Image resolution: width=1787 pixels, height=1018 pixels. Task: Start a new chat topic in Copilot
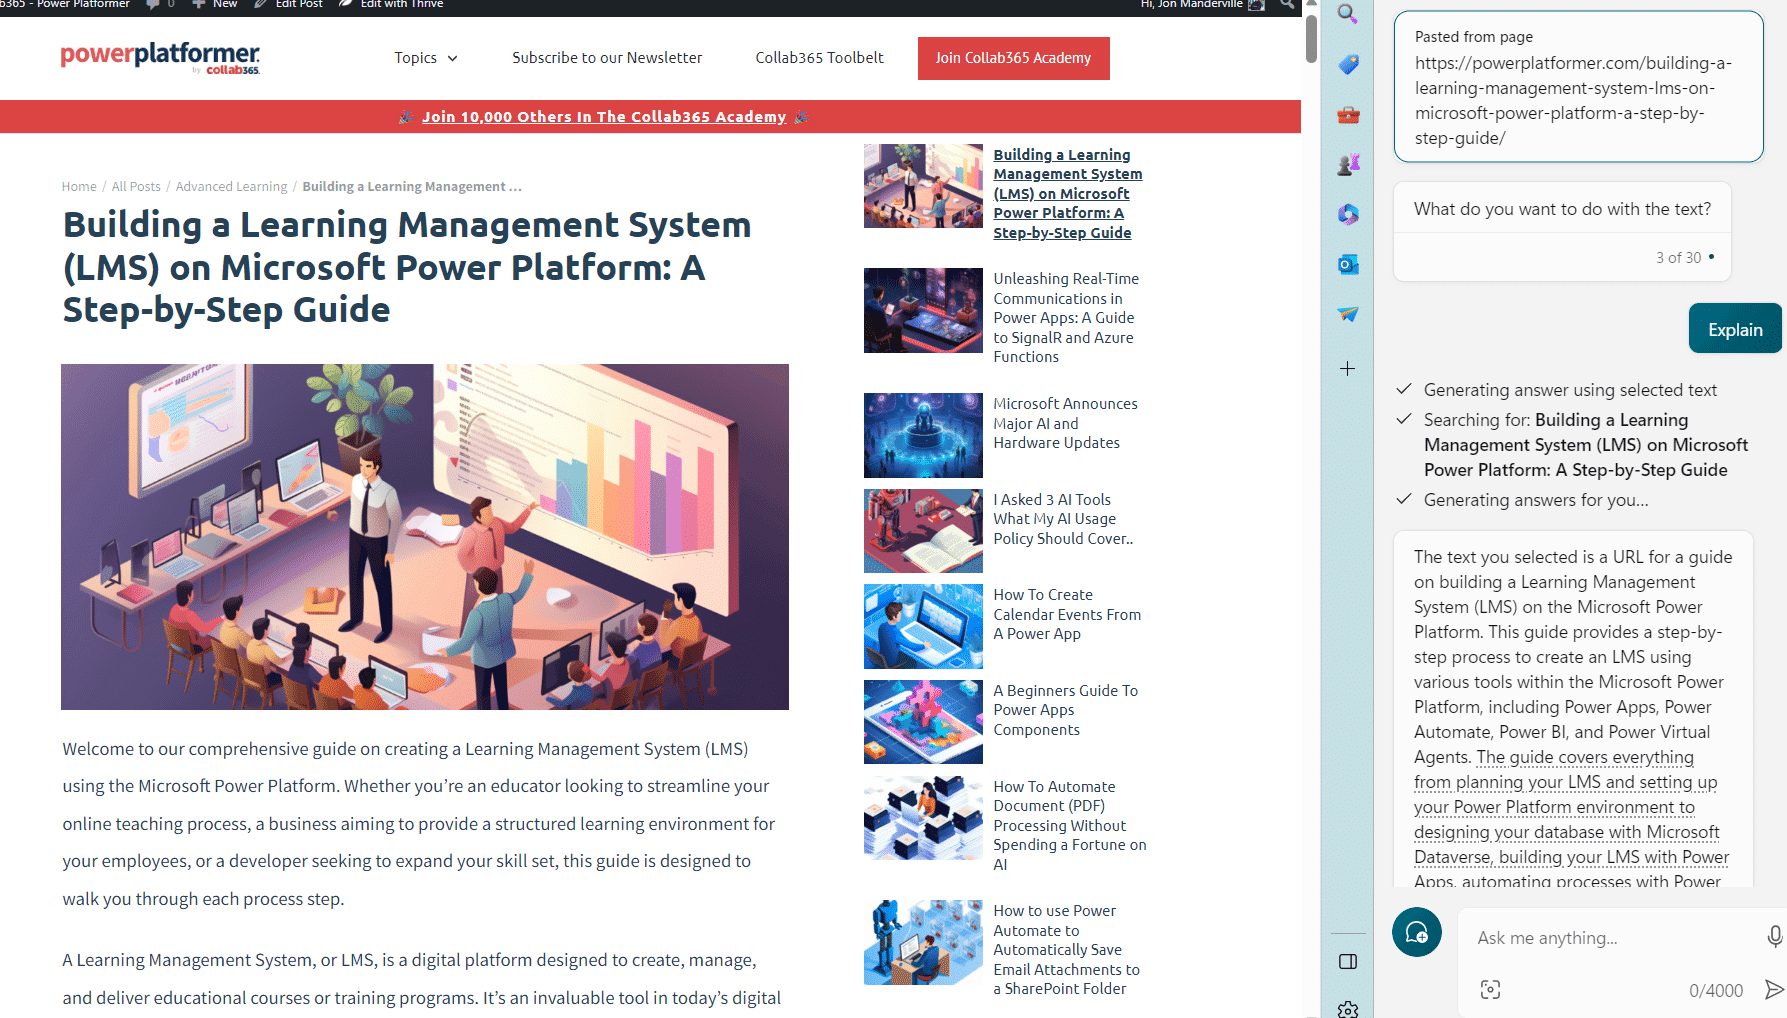pos(1416,933)
